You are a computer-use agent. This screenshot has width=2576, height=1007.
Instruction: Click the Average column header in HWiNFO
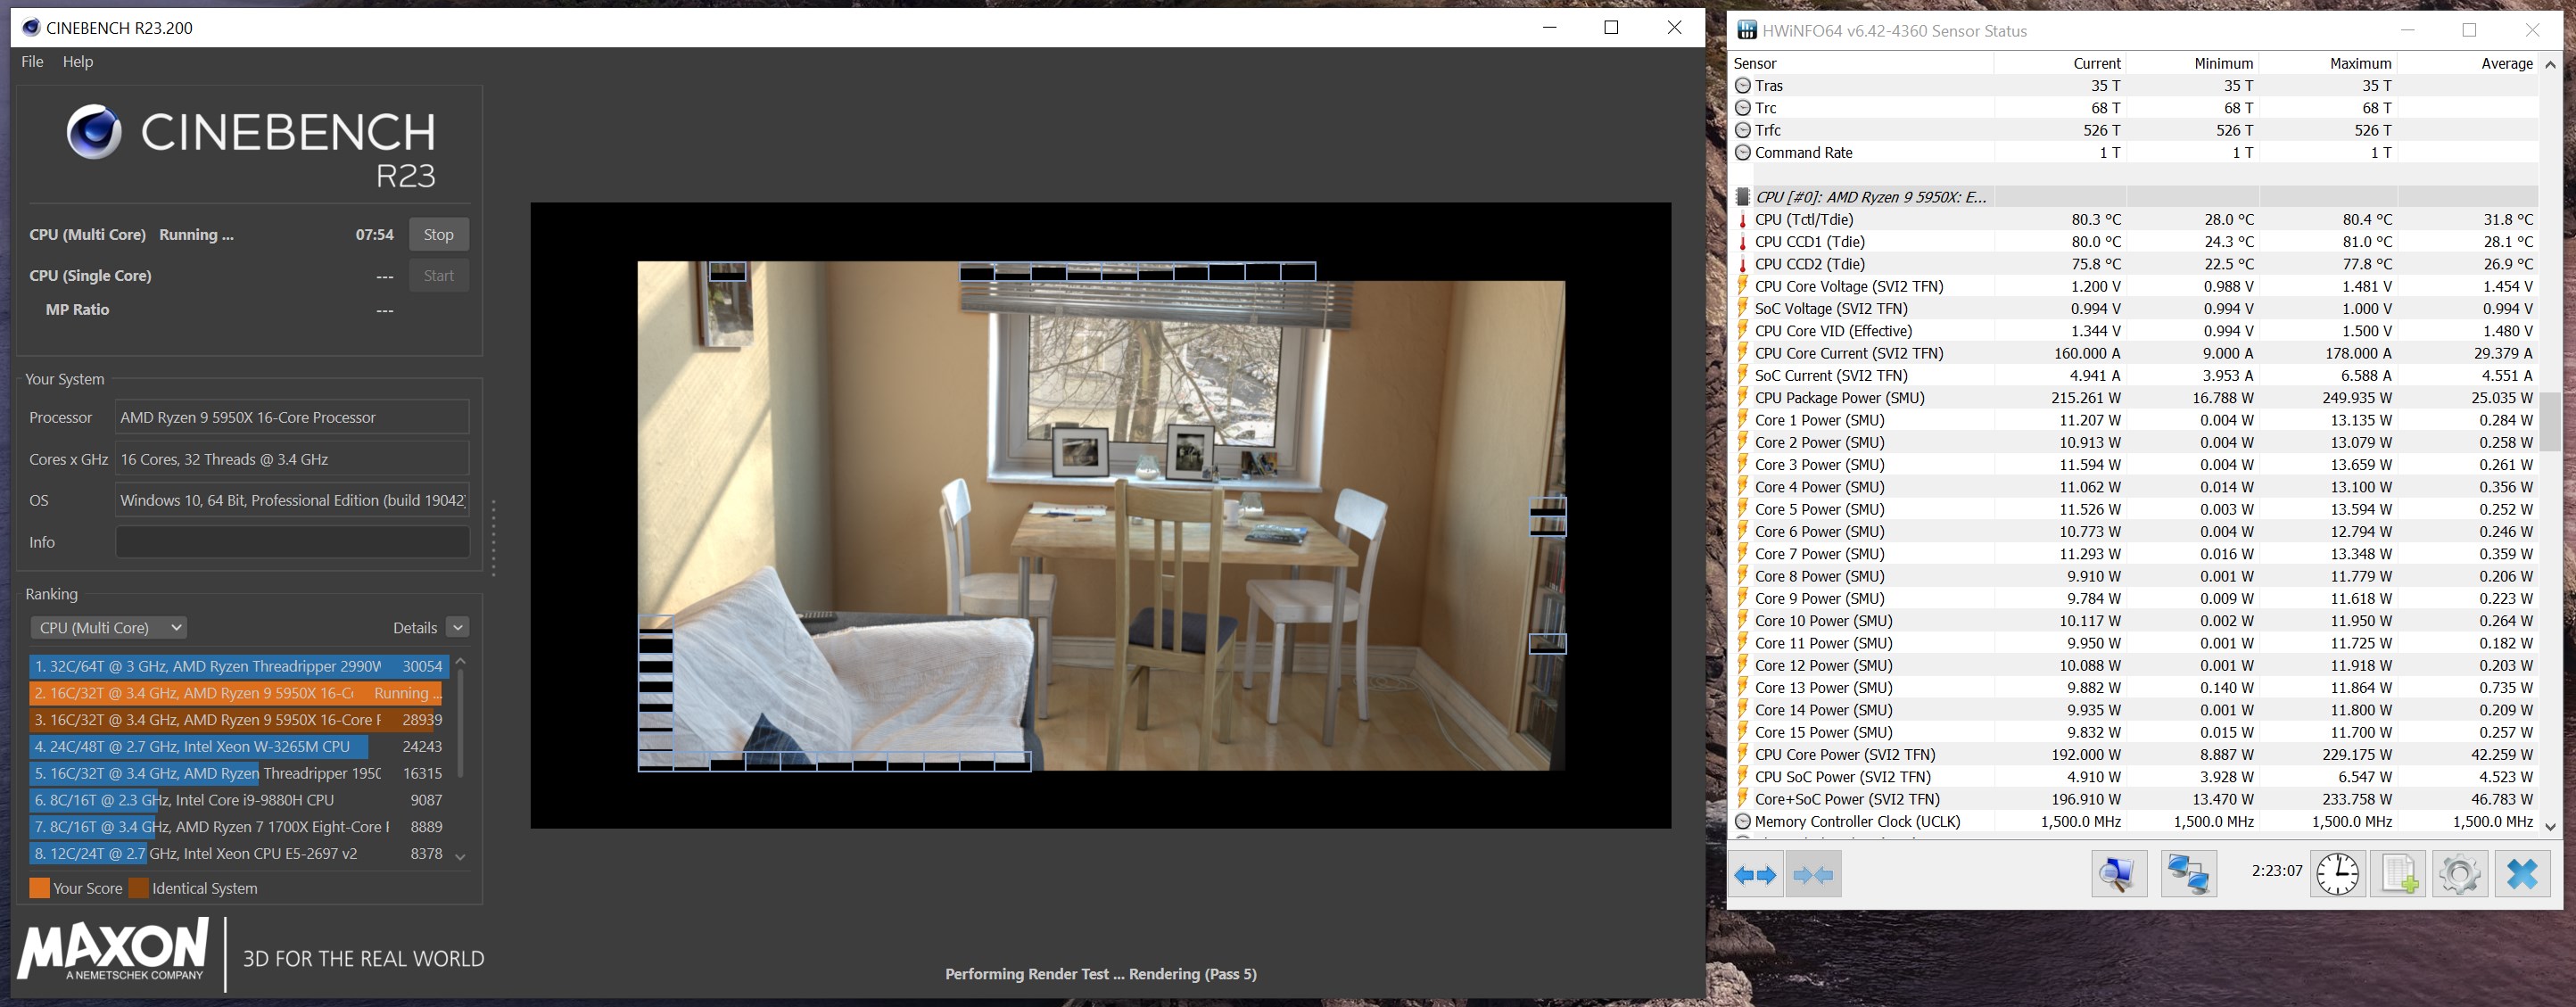(2468, 63)
